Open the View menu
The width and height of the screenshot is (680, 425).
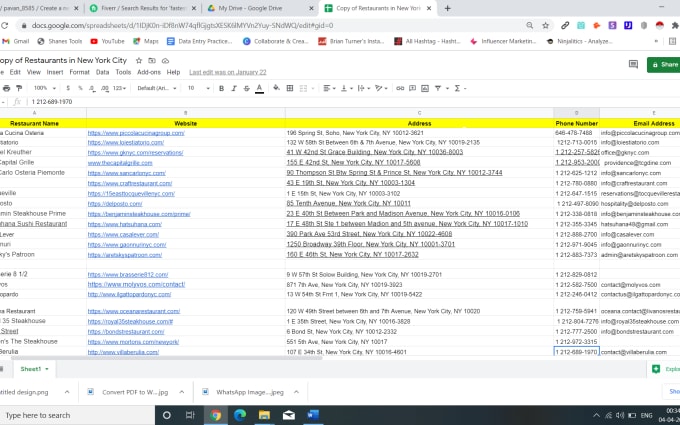33,72
